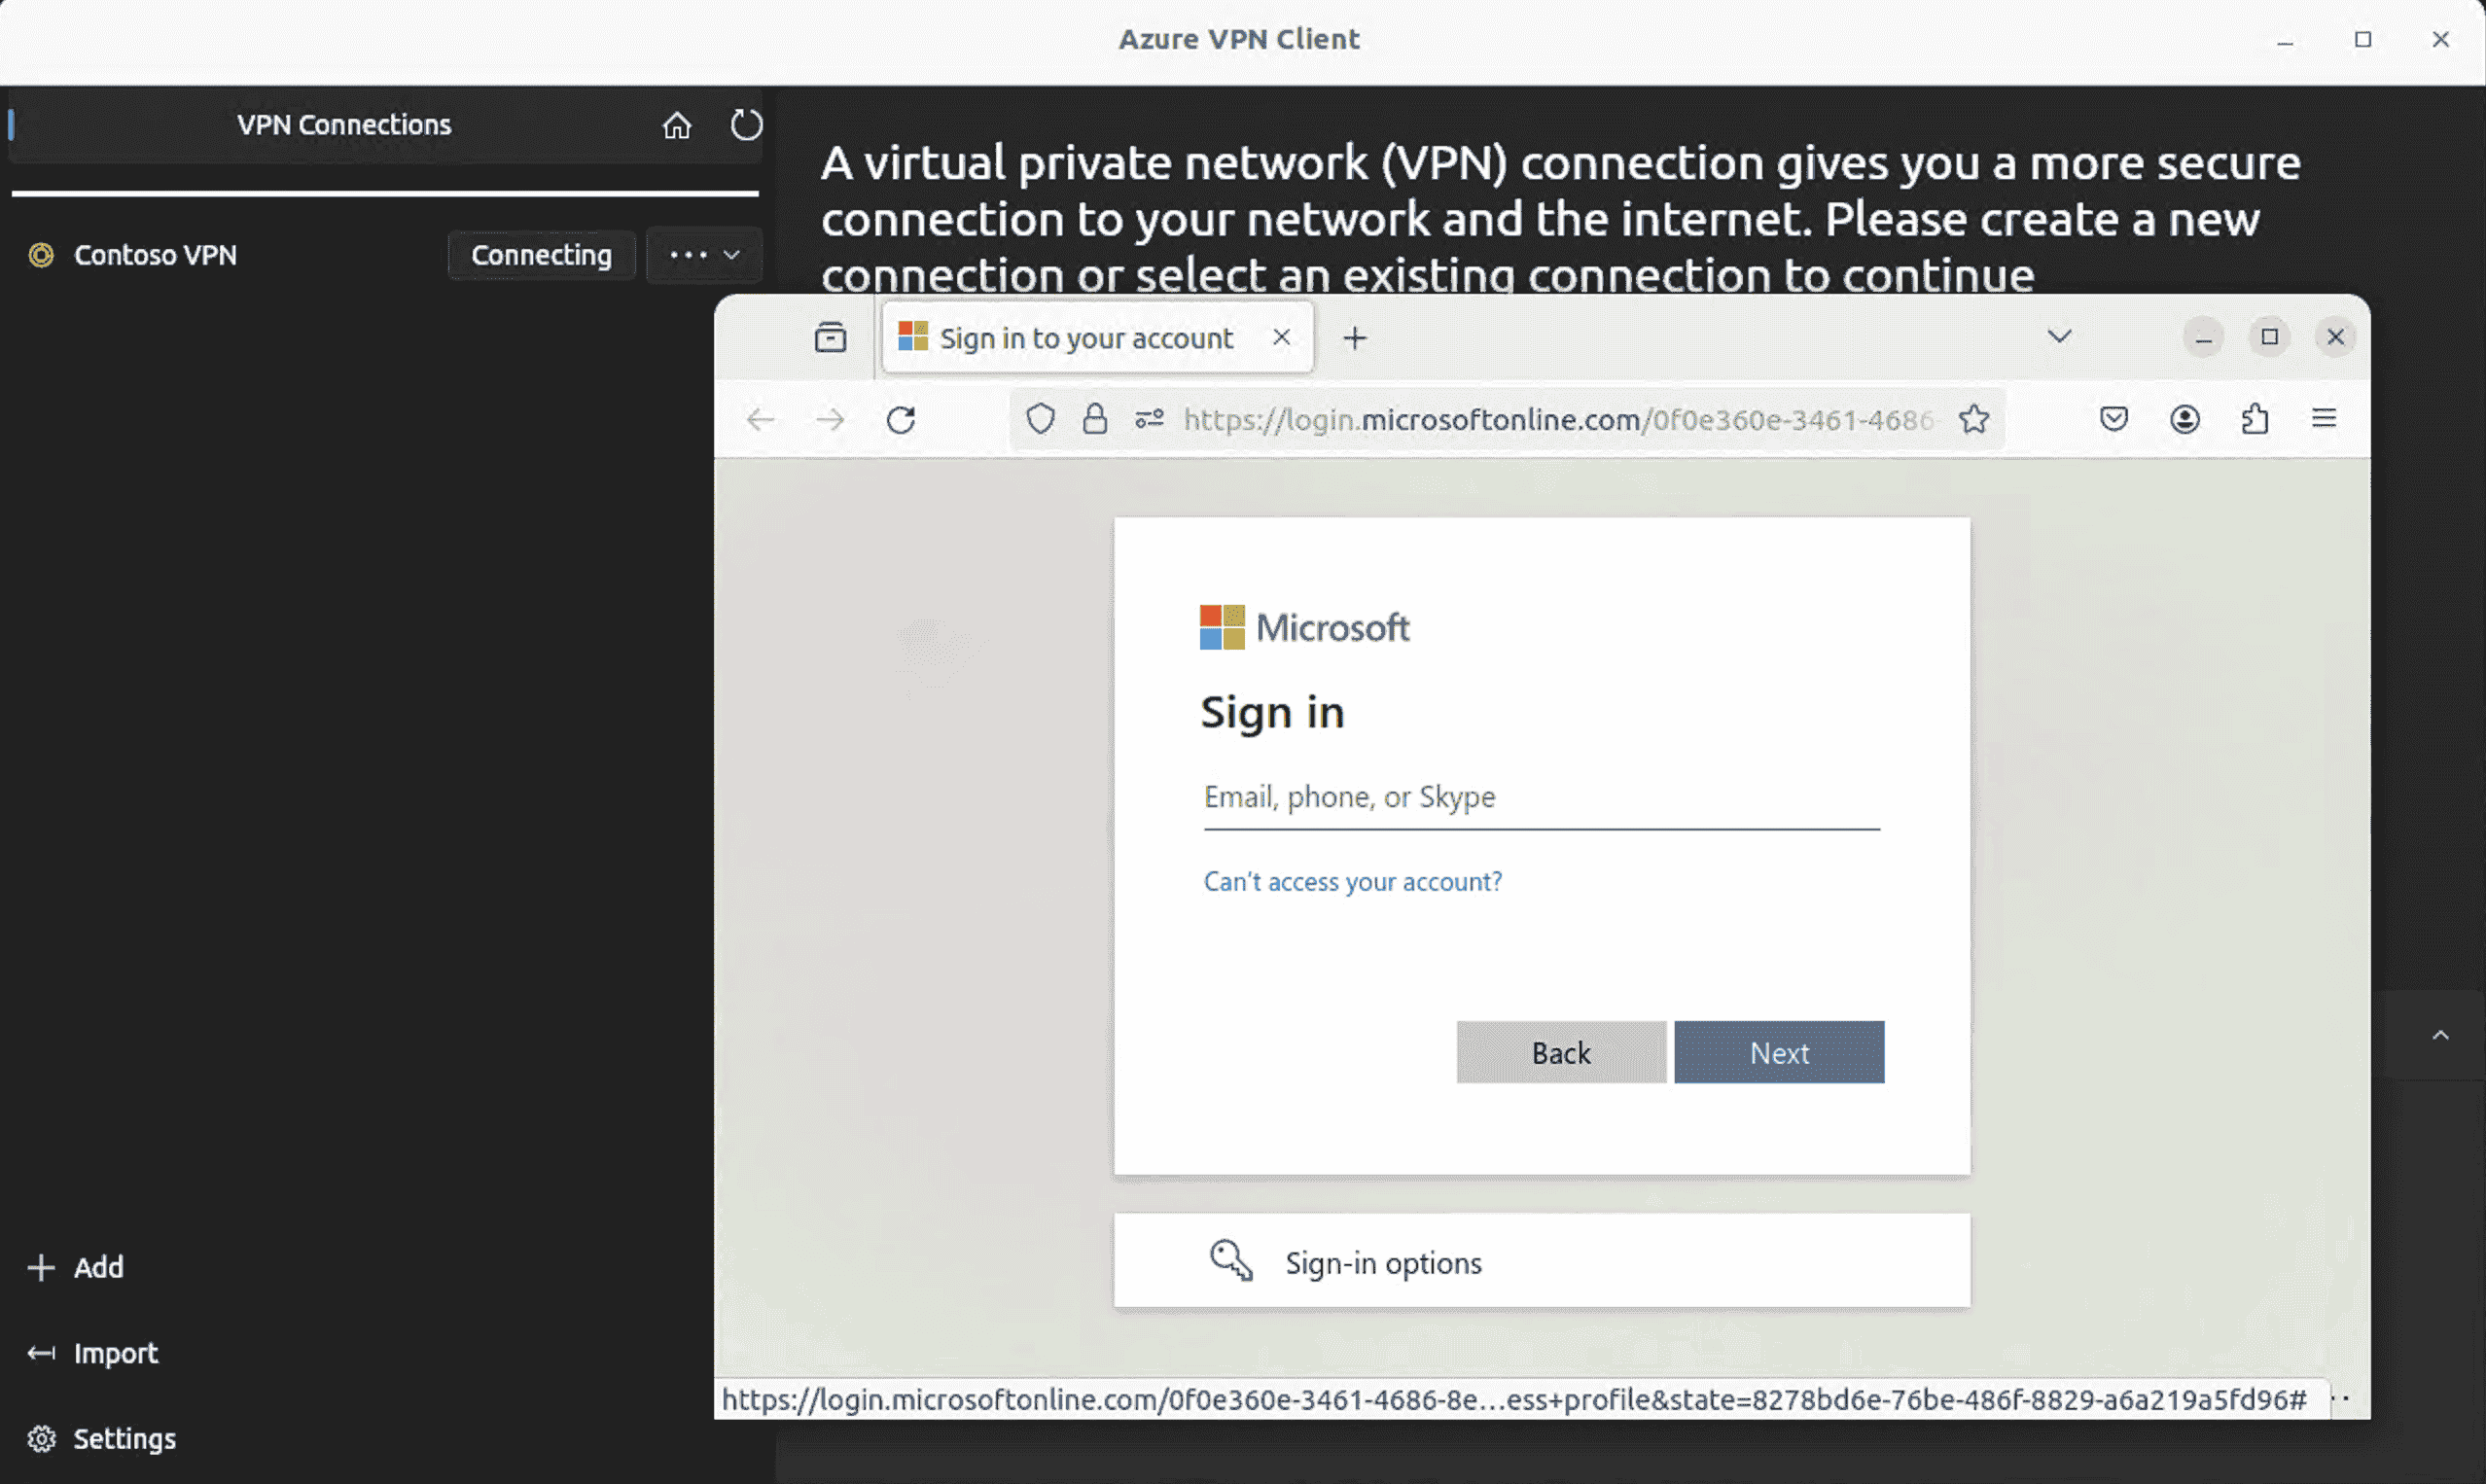The height and width of the screenshot is (1484, 2486).
Task: Switch to the Sign in to your account tab
Action: coord(1085,338)
